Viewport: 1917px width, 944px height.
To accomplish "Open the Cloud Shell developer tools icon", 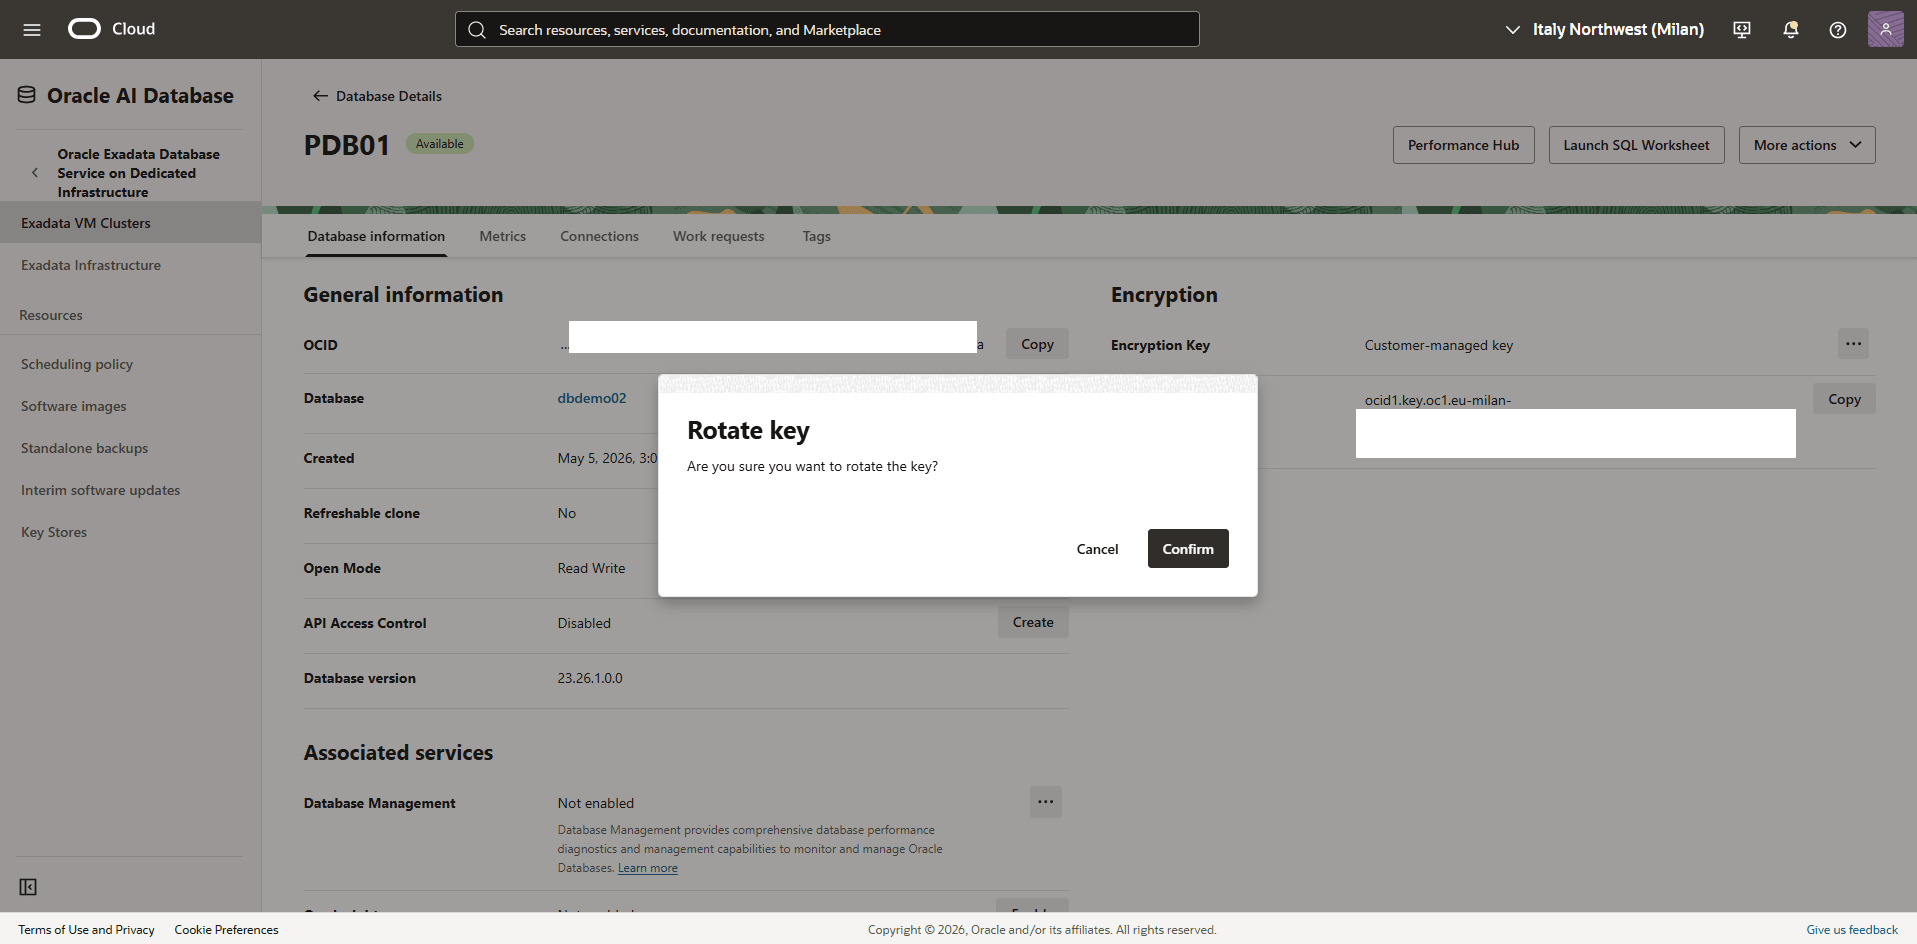I will (x=1742, y=30).
